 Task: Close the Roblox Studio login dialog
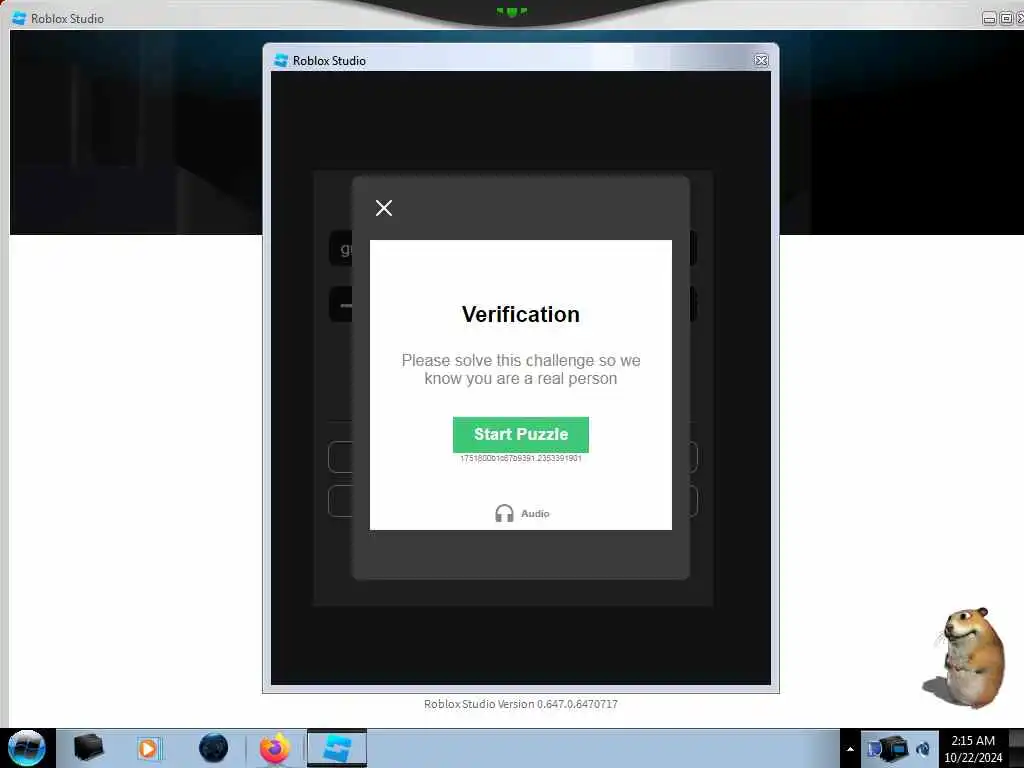[761, 60]
